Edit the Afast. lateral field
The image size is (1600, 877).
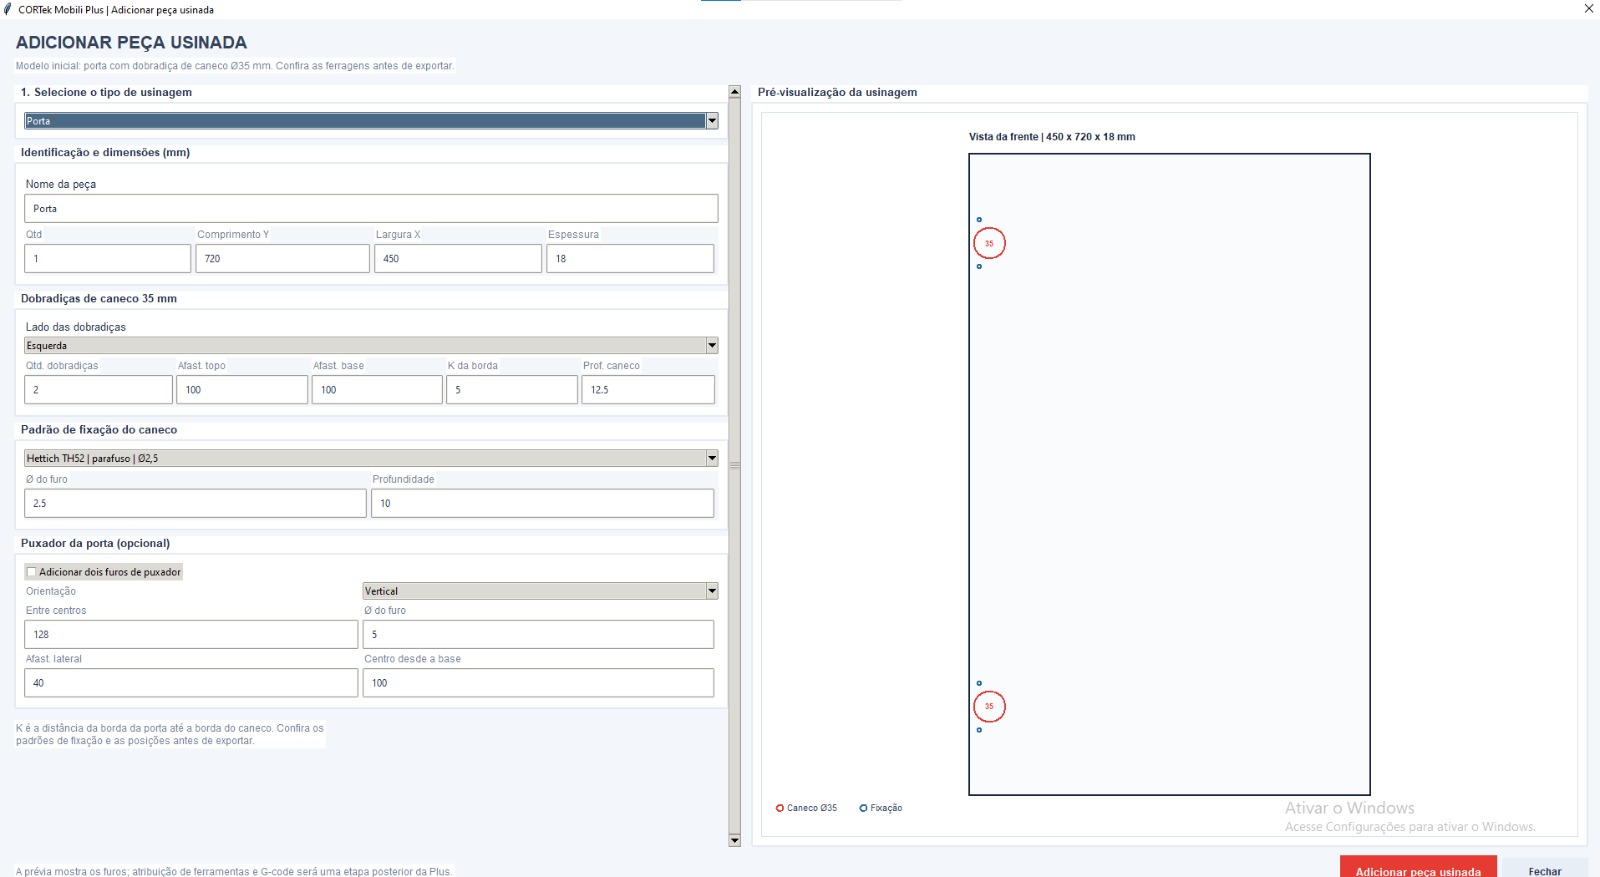[x=191, y=682]
